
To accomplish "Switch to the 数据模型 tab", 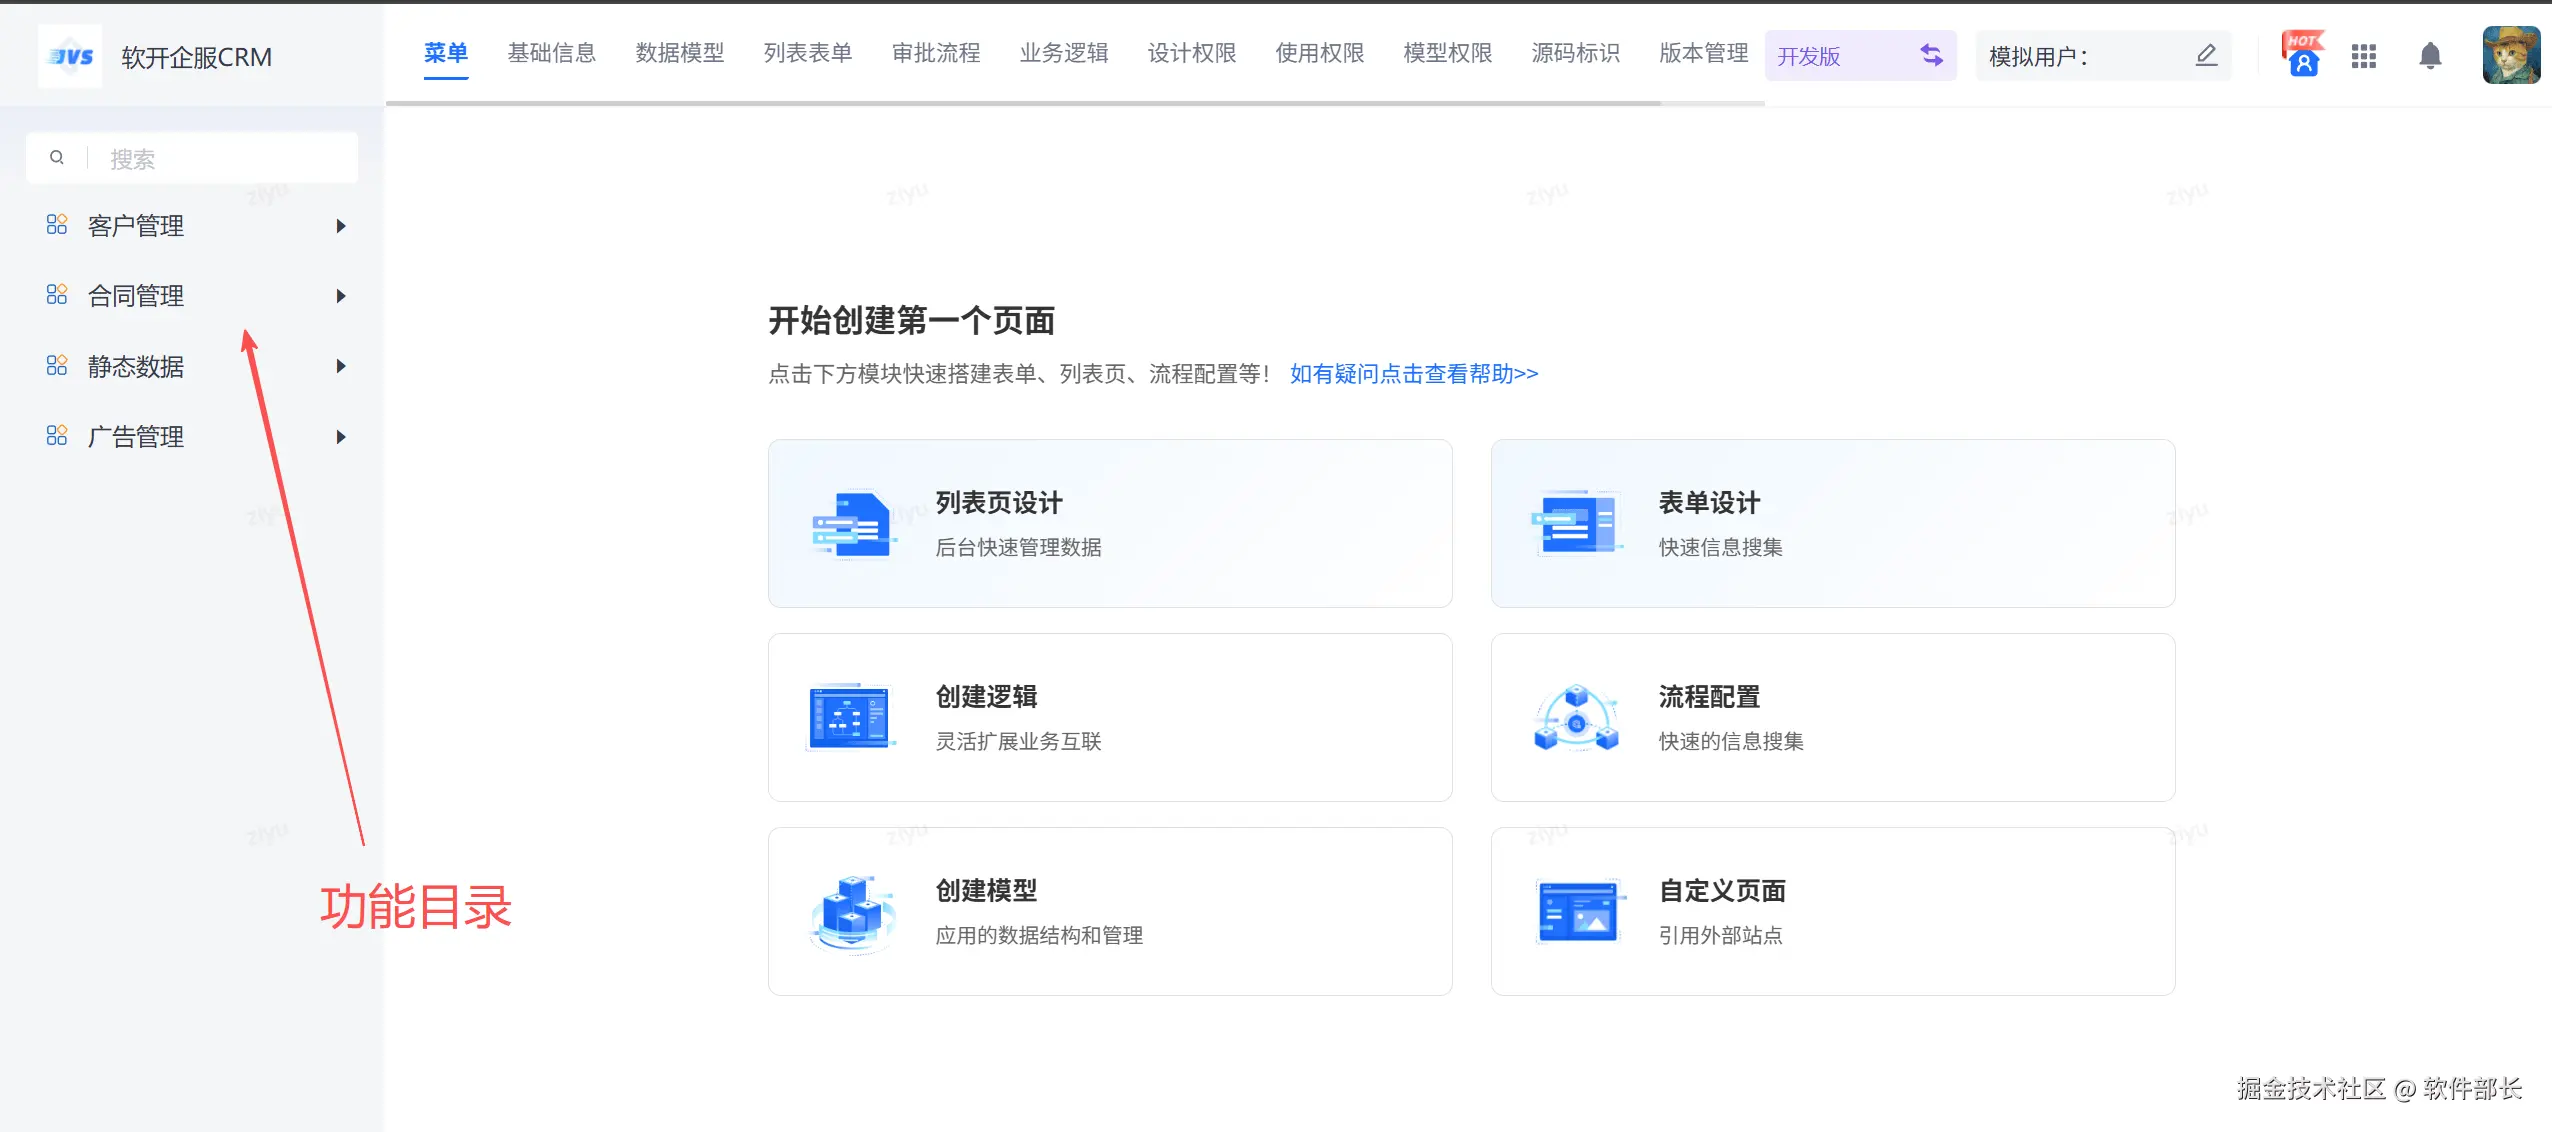I will 680,53.
